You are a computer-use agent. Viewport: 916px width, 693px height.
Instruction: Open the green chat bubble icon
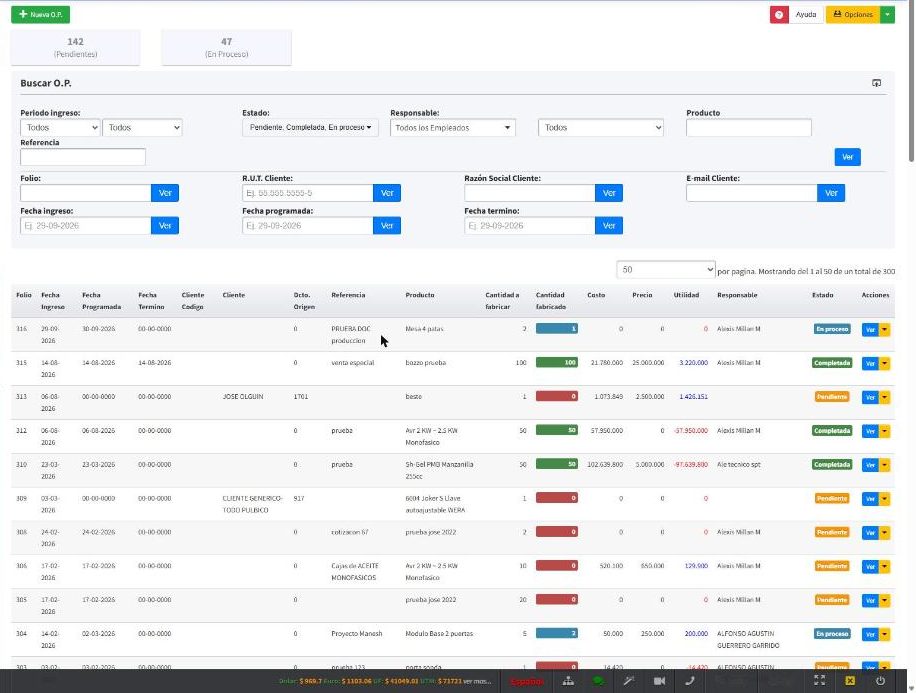pos(598,681)
